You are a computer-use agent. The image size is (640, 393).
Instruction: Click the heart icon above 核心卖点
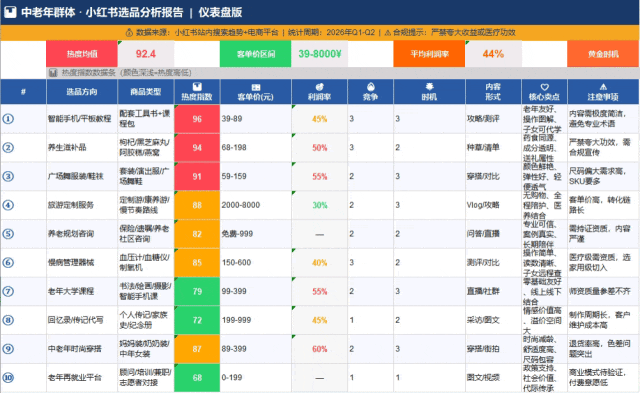544,87
